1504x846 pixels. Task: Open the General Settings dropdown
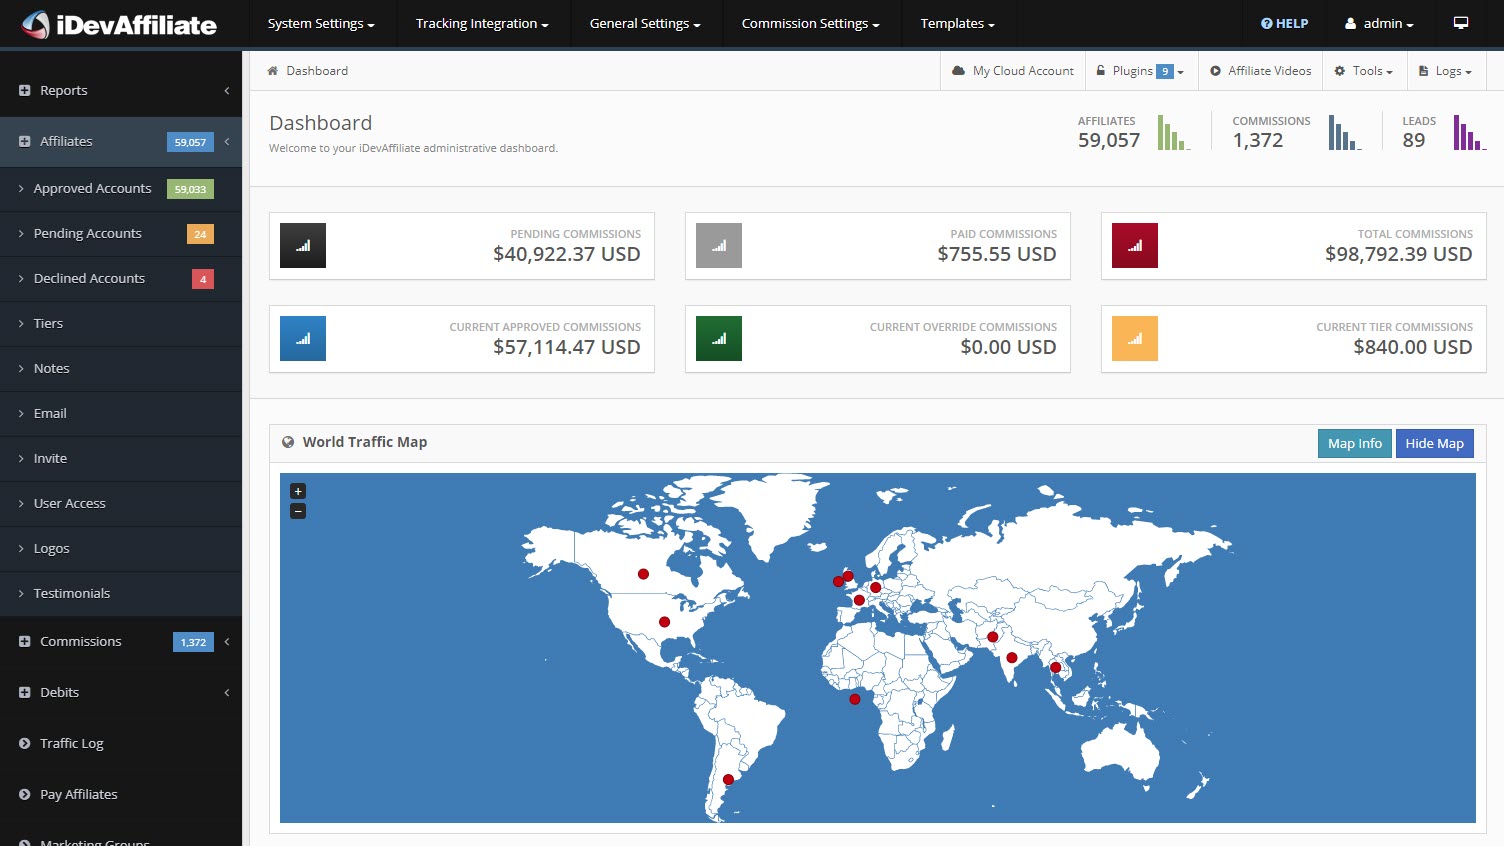pos(645,24)
